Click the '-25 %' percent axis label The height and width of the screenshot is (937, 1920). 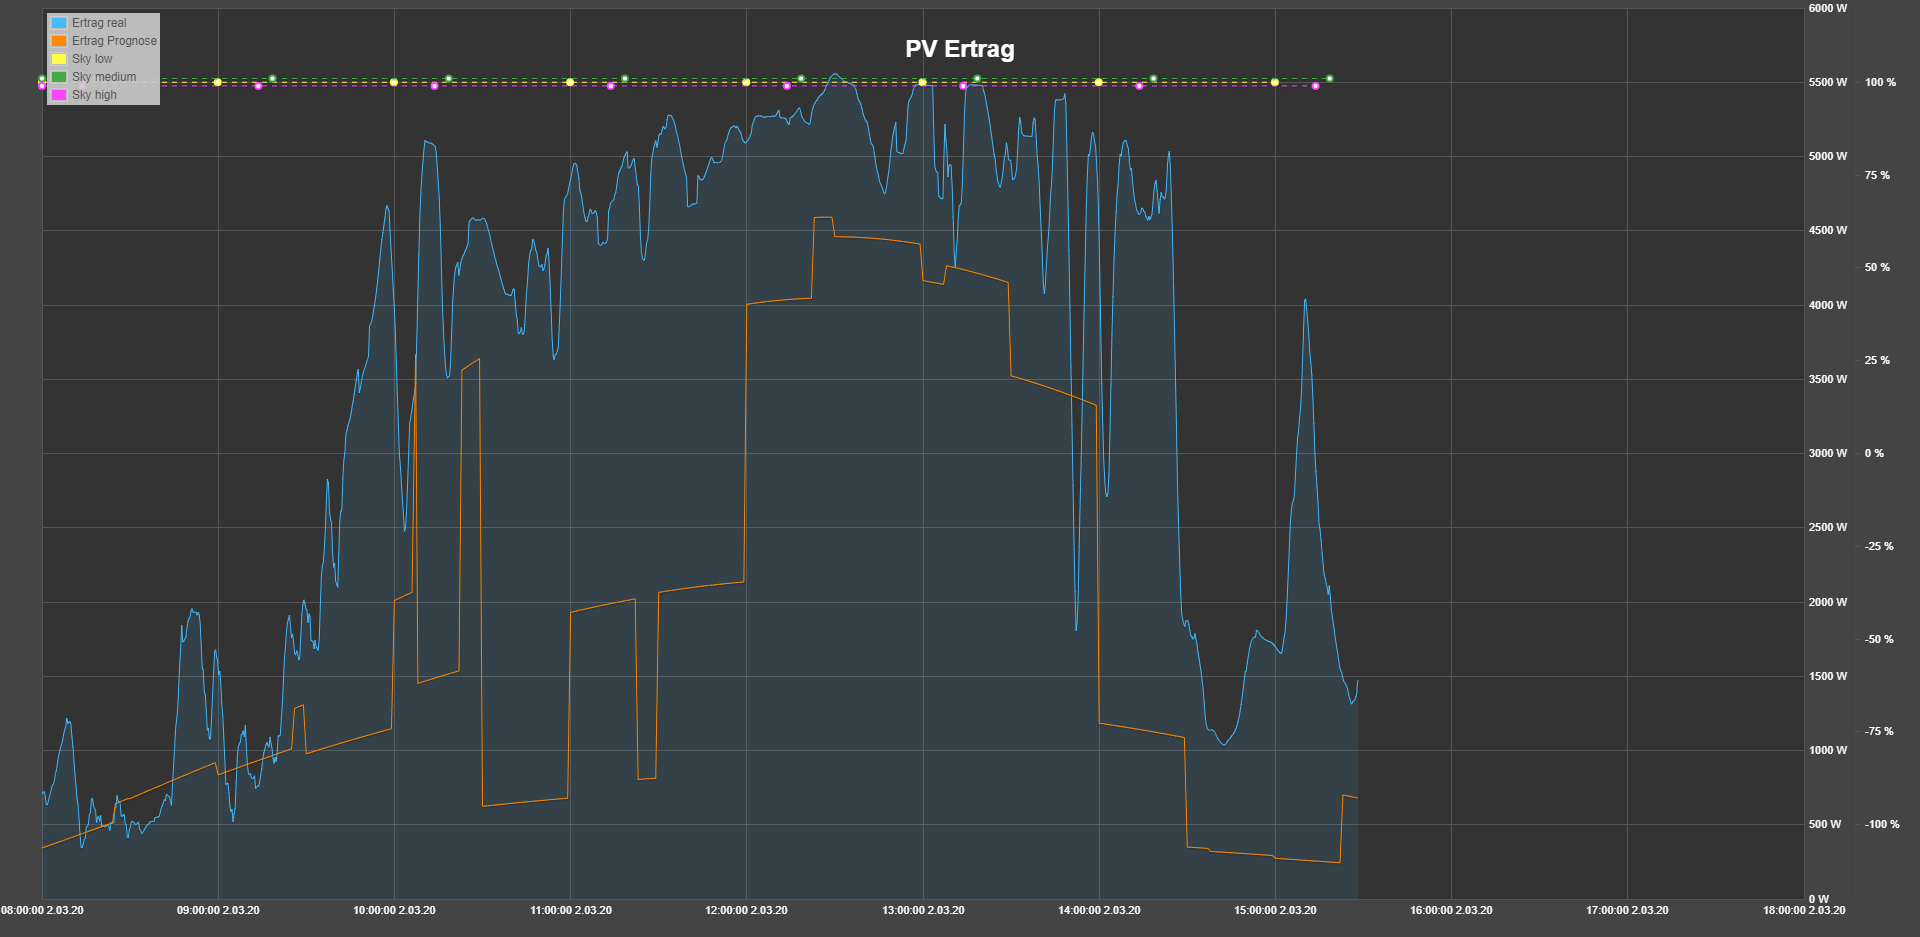point(1879,546)
